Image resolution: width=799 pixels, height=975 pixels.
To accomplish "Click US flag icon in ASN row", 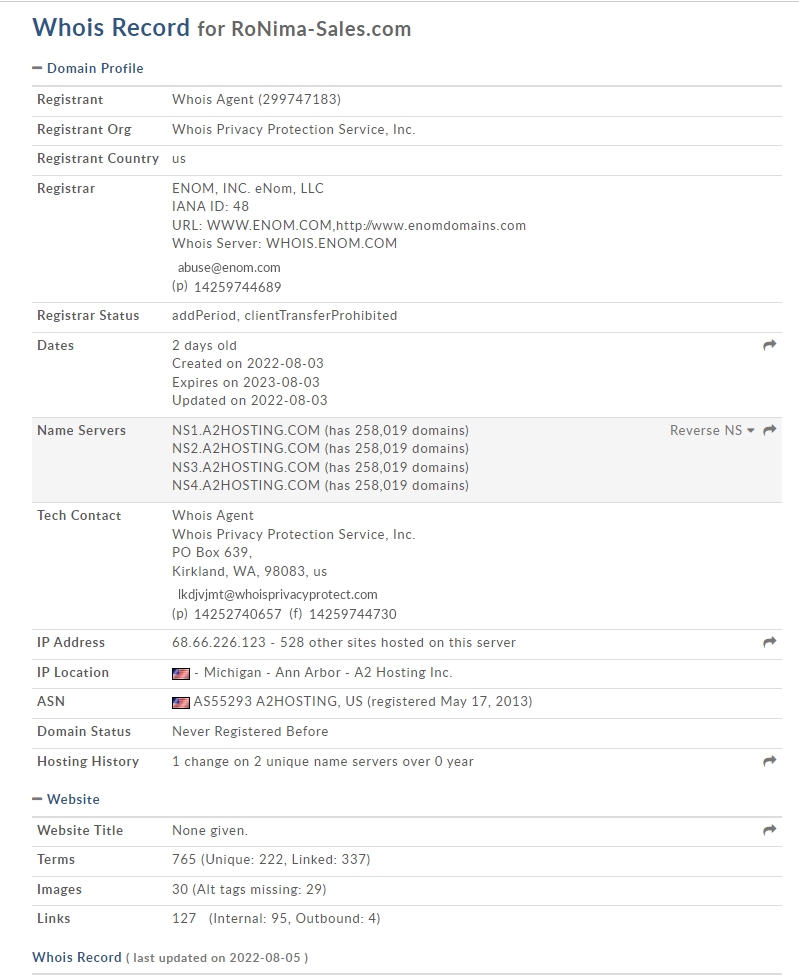I will coord(180,703).
